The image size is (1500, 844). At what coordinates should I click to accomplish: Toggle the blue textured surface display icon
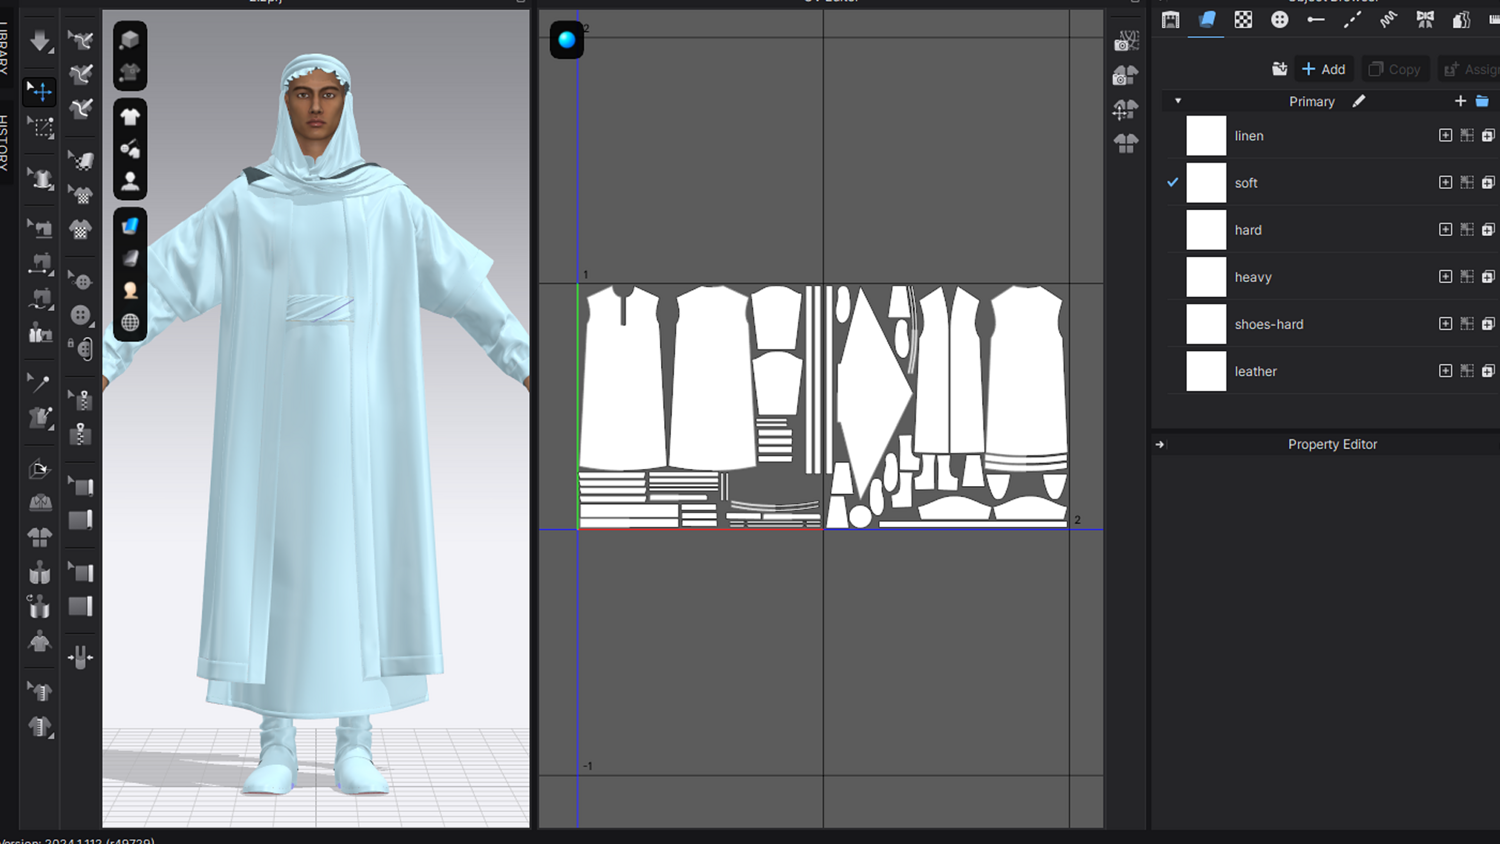pos(130,226)
